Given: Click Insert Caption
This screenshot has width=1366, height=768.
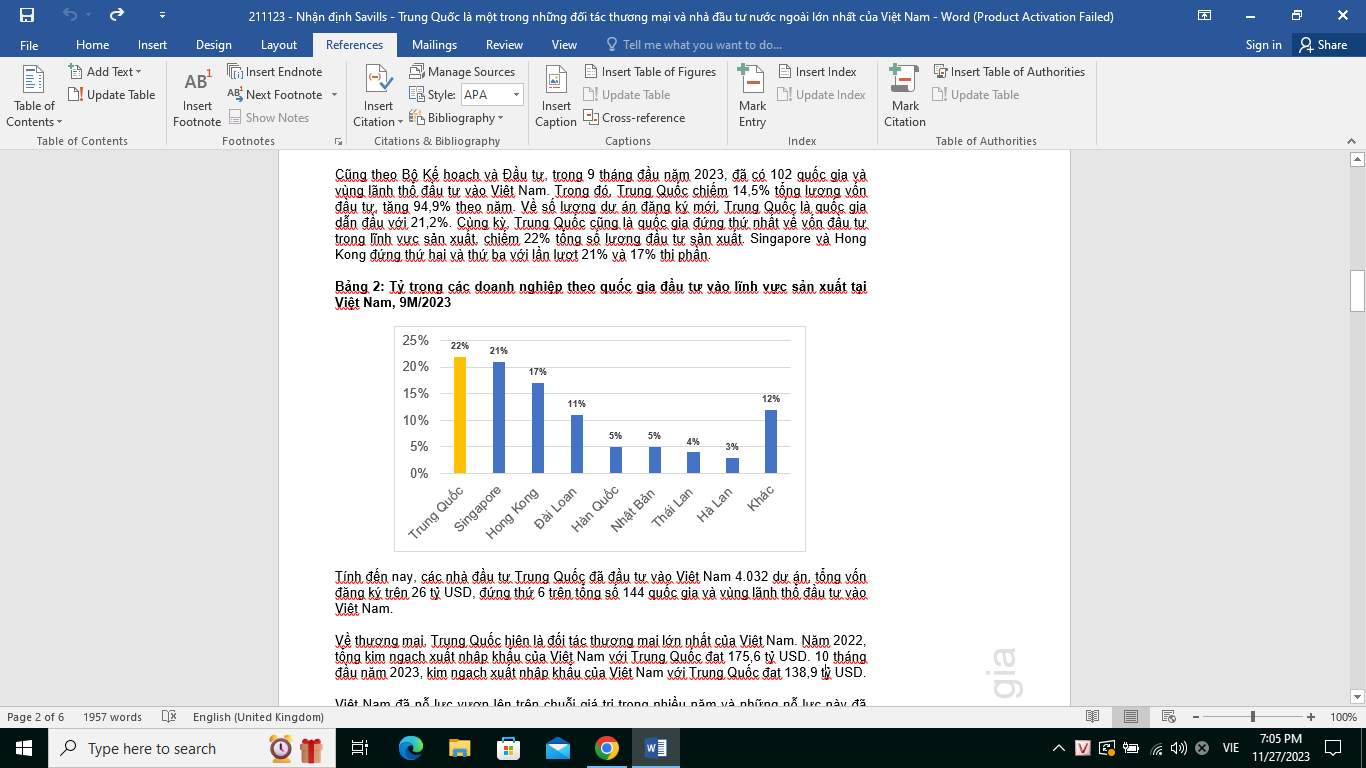Looking at the screenshot, I should click(x=556, y=96).
